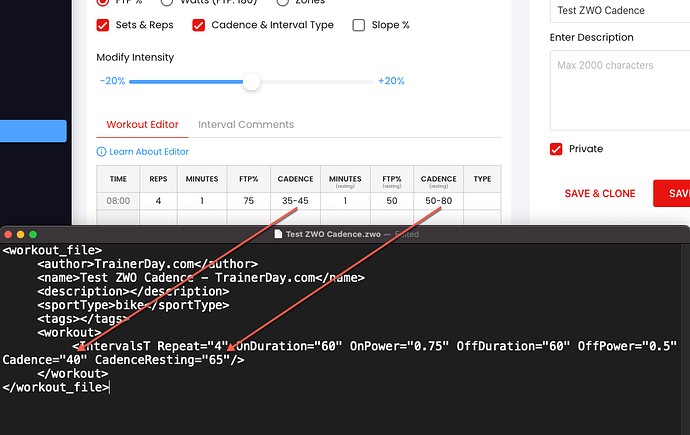The image size is (690, 435).
Task: Select the REPS cell with value 4
Action: pyautogui.click(x=158, y=201)
